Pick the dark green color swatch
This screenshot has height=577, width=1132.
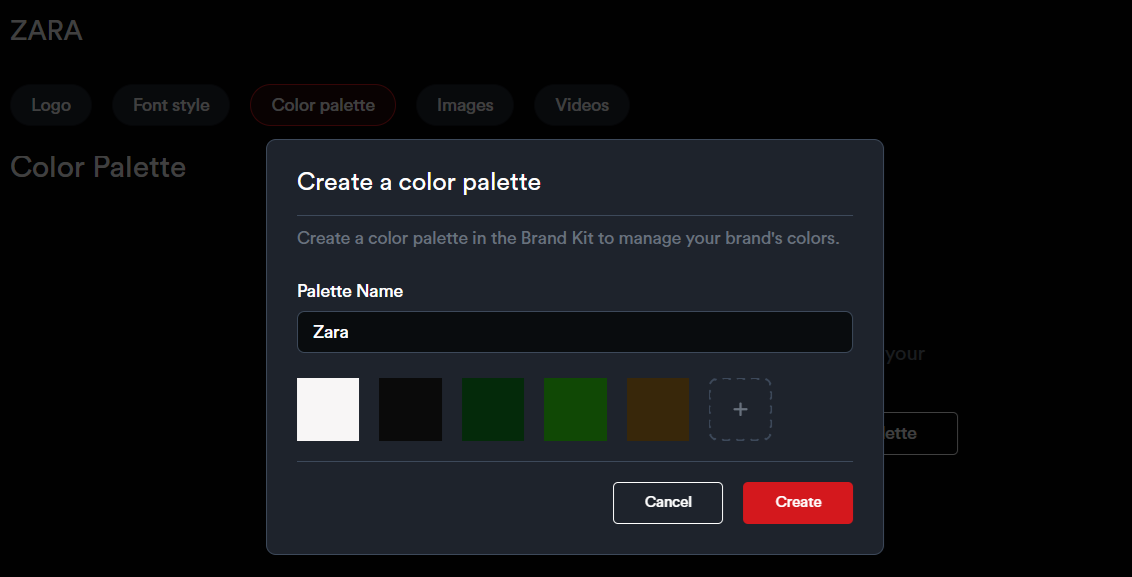click(x=493, y=409)
